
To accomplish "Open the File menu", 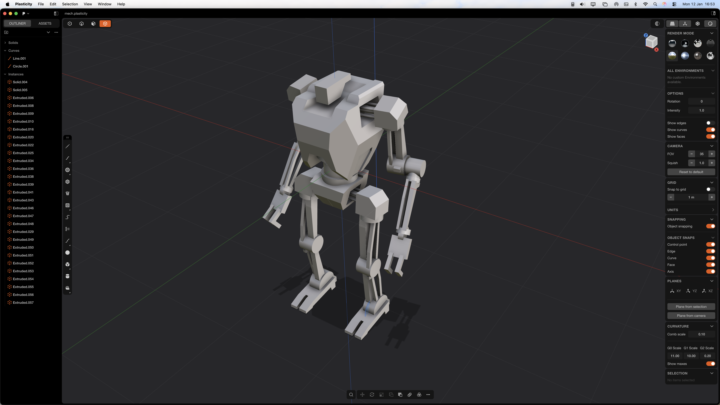I will [41, 4].
